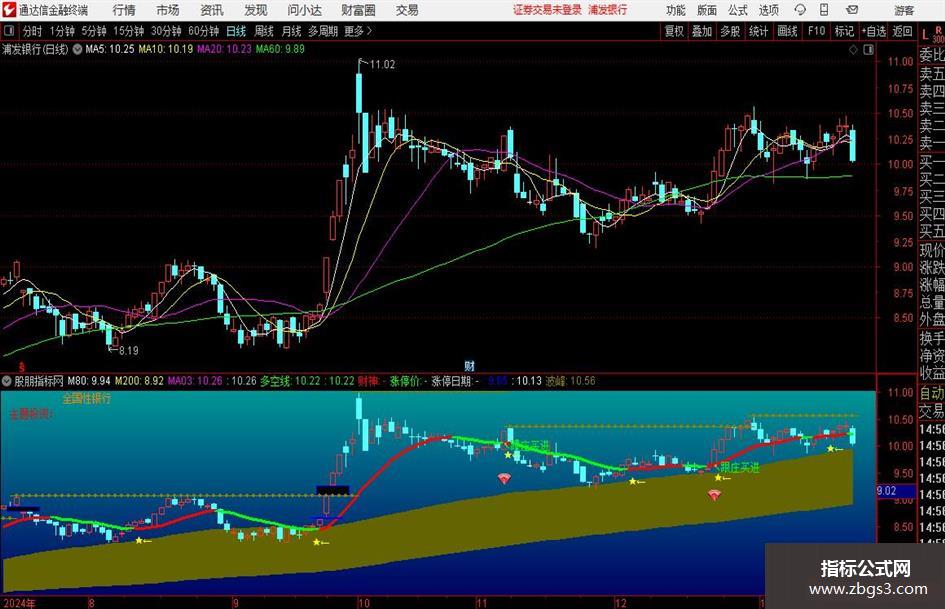Screen dimensions: 945x609
Task: Open the 选项 menu
Action: (x=769, y=10)
